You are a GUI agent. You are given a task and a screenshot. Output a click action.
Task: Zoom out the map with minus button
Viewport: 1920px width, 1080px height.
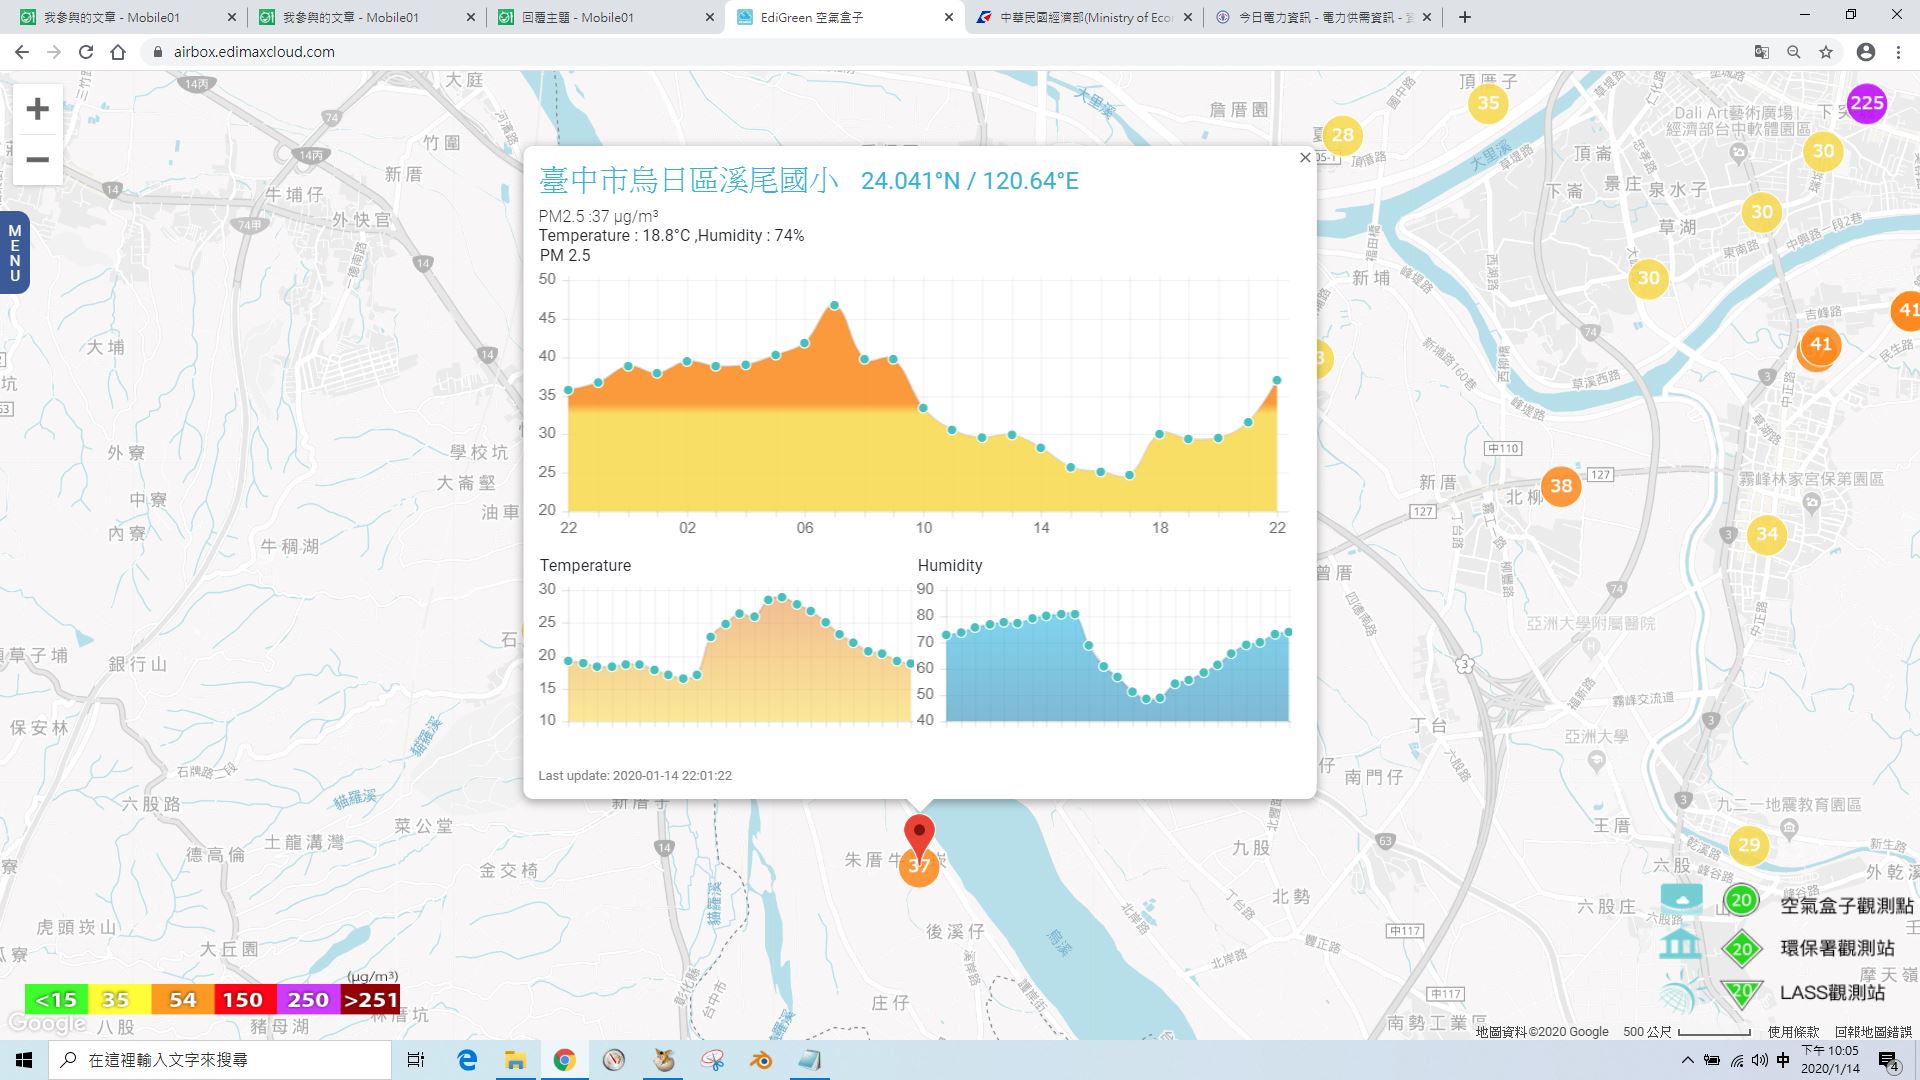pyautogui.click(x=37, y=160)
